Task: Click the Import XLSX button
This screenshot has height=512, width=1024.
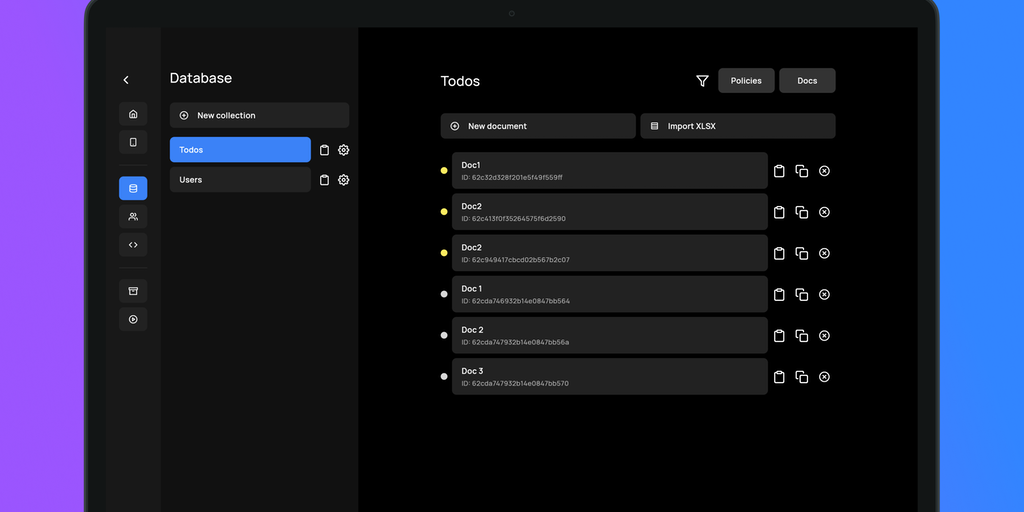Action: click(737, 126)
